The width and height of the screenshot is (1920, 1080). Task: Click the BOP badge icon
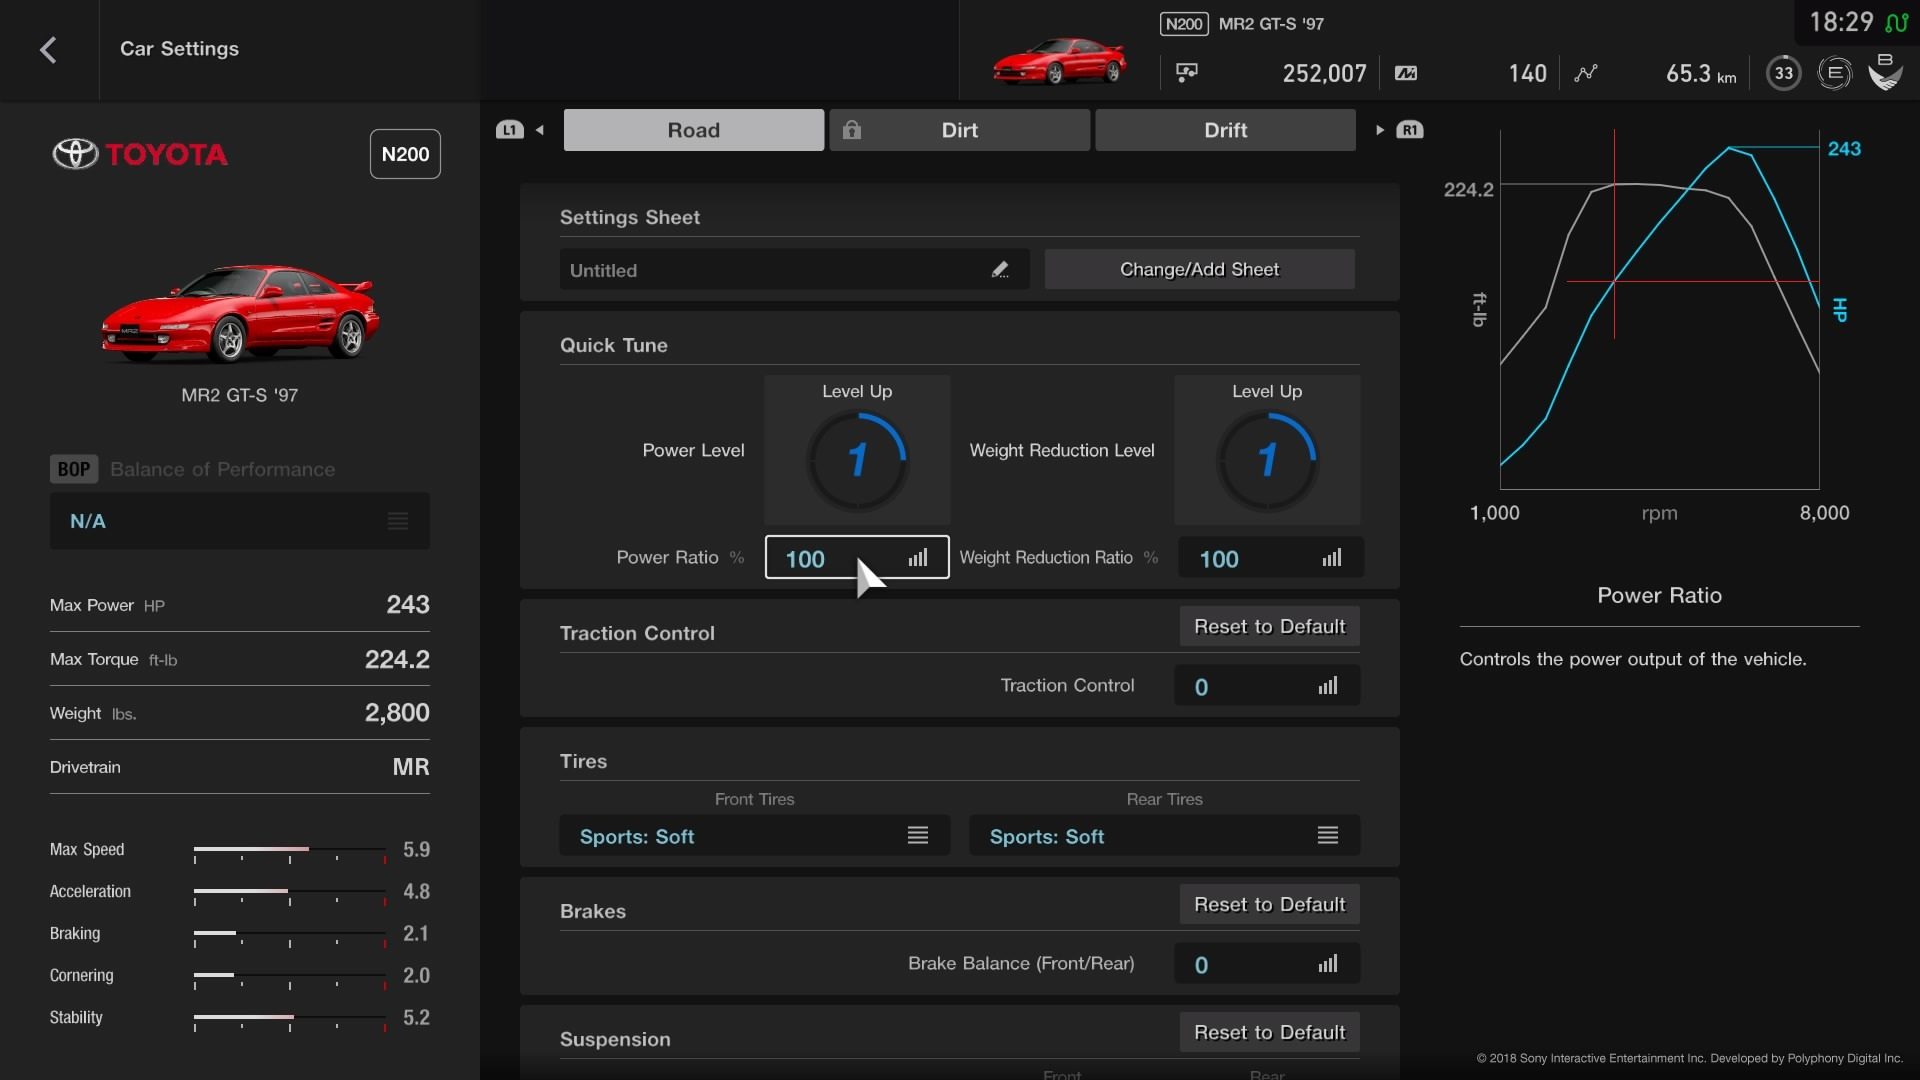(x=74, y=469)
